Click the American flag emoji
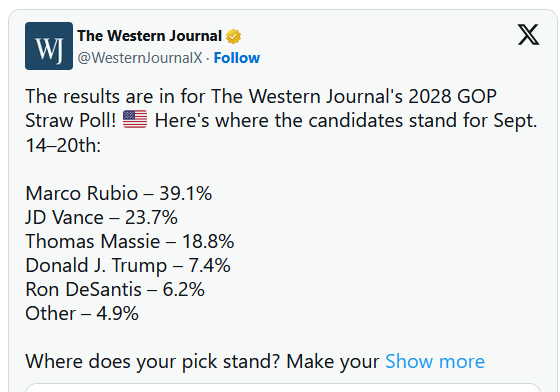 (x=135, y=119)
